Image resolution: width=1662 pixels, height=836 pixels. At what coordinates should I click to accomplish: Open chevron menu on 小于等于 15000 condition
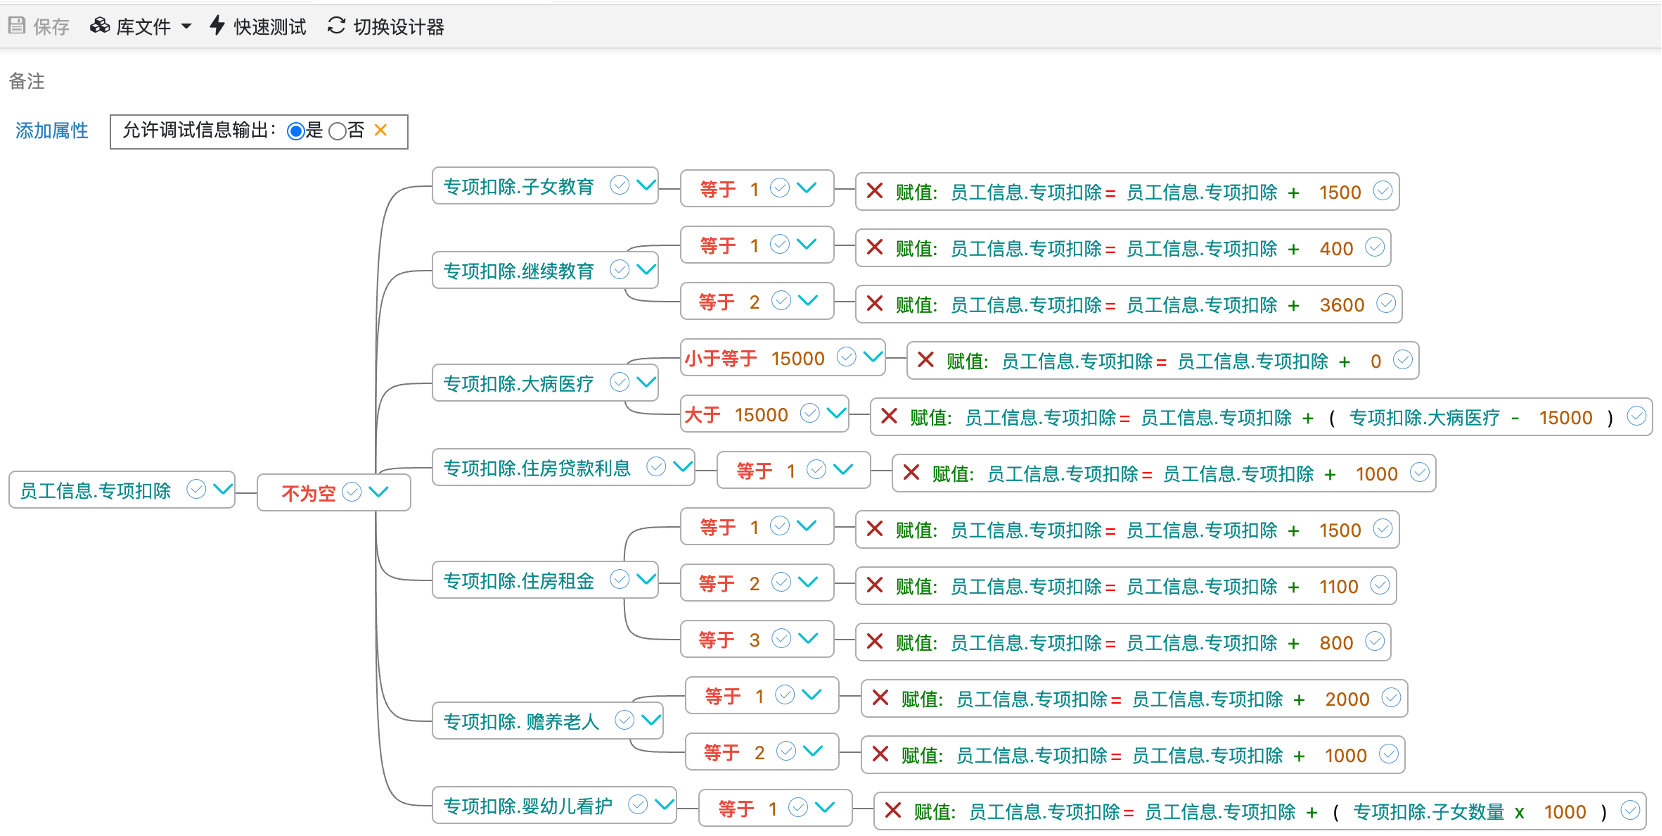click(872, 357)
